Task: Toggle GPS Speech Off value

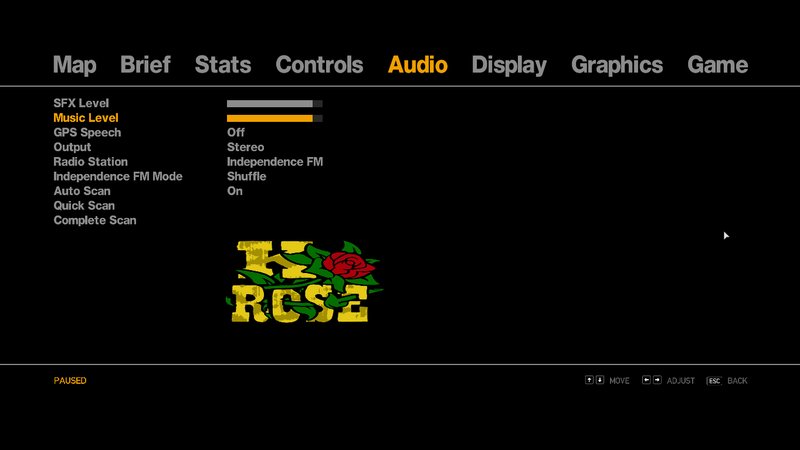Action: 236,133
